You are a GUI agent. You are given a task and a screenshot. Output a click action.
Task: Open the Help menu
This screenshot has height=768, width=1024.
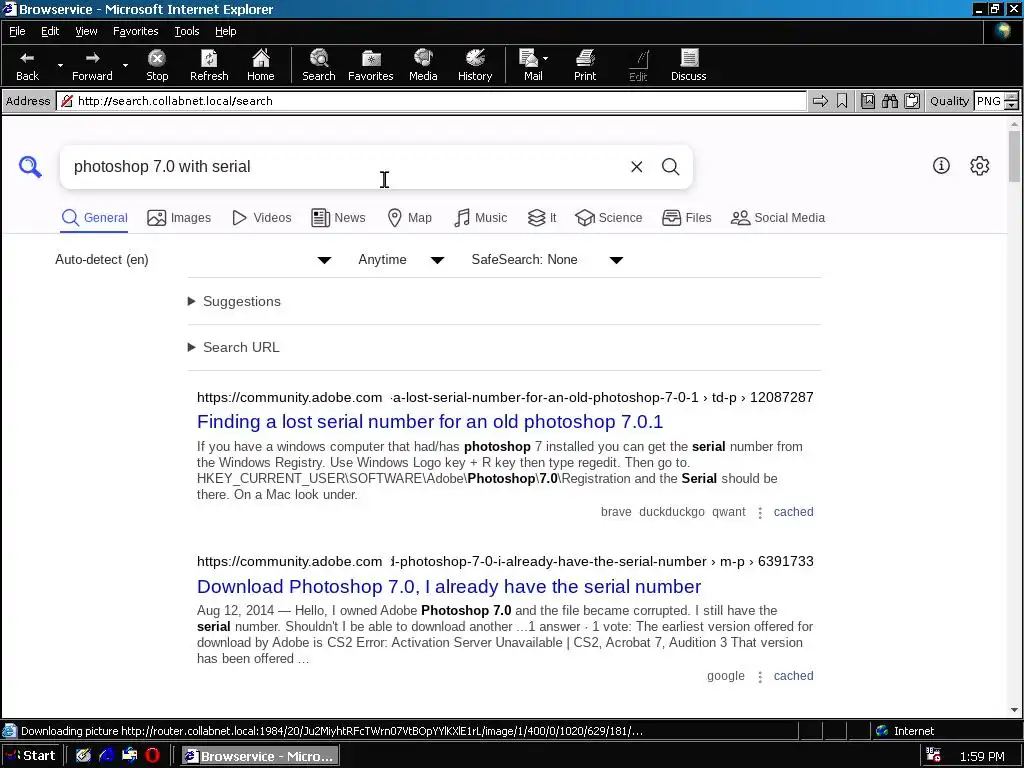pos(225,31)
